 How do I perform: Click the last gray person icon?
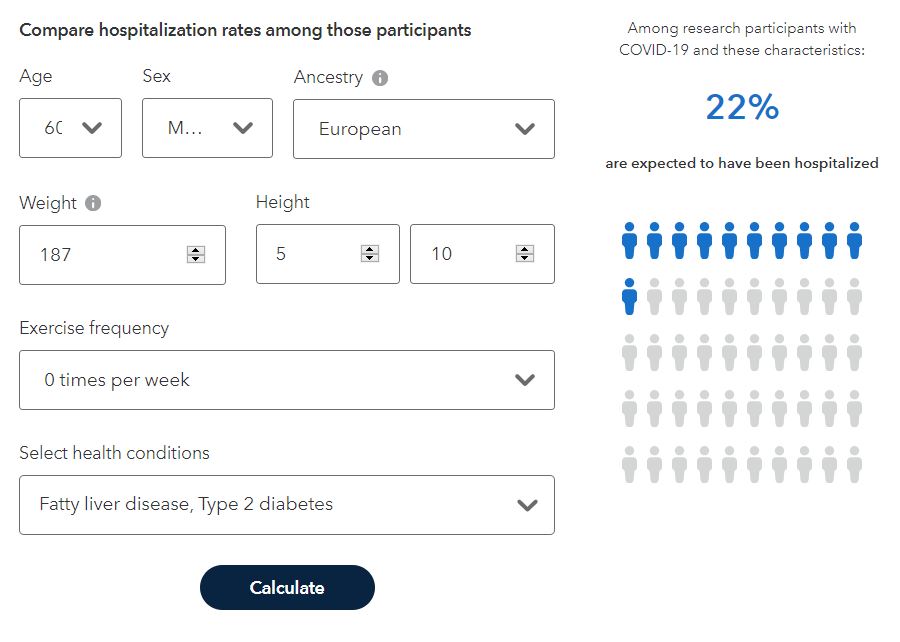click(854, 465)
